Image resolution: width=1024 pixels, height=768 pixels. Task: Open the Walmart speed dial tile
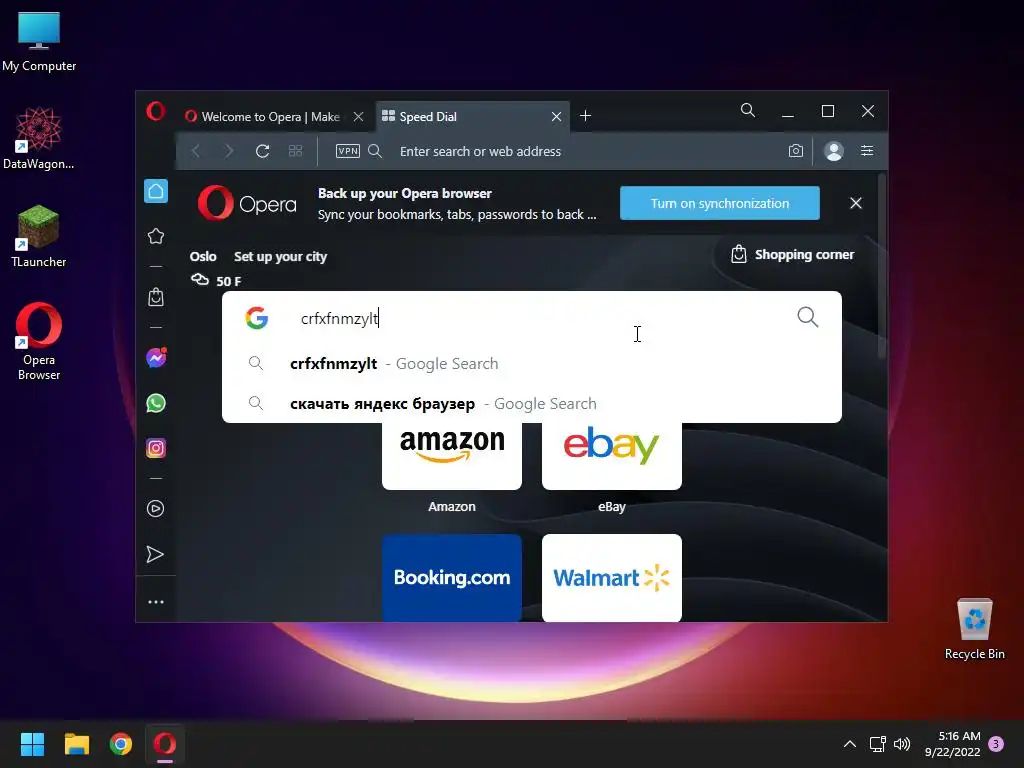[612, 577]
